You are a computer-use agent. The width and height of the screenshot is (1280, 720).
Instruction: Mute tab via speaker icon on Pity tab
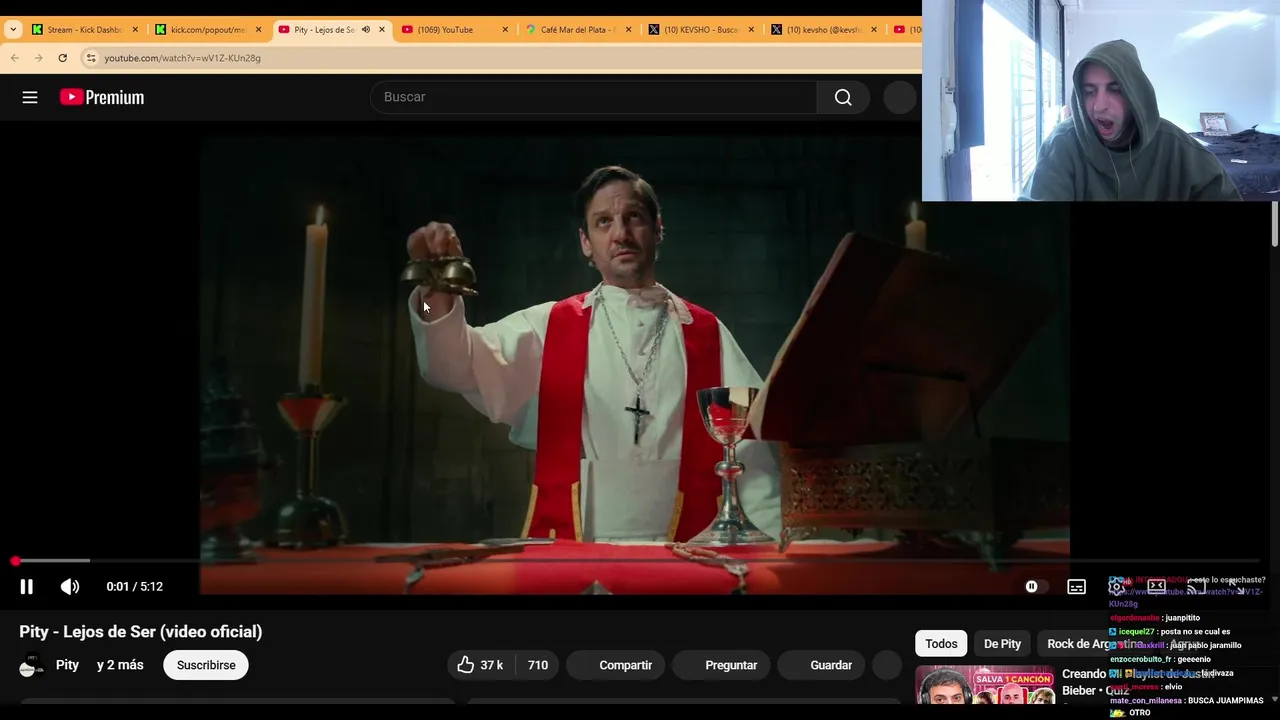pos(366,30)
